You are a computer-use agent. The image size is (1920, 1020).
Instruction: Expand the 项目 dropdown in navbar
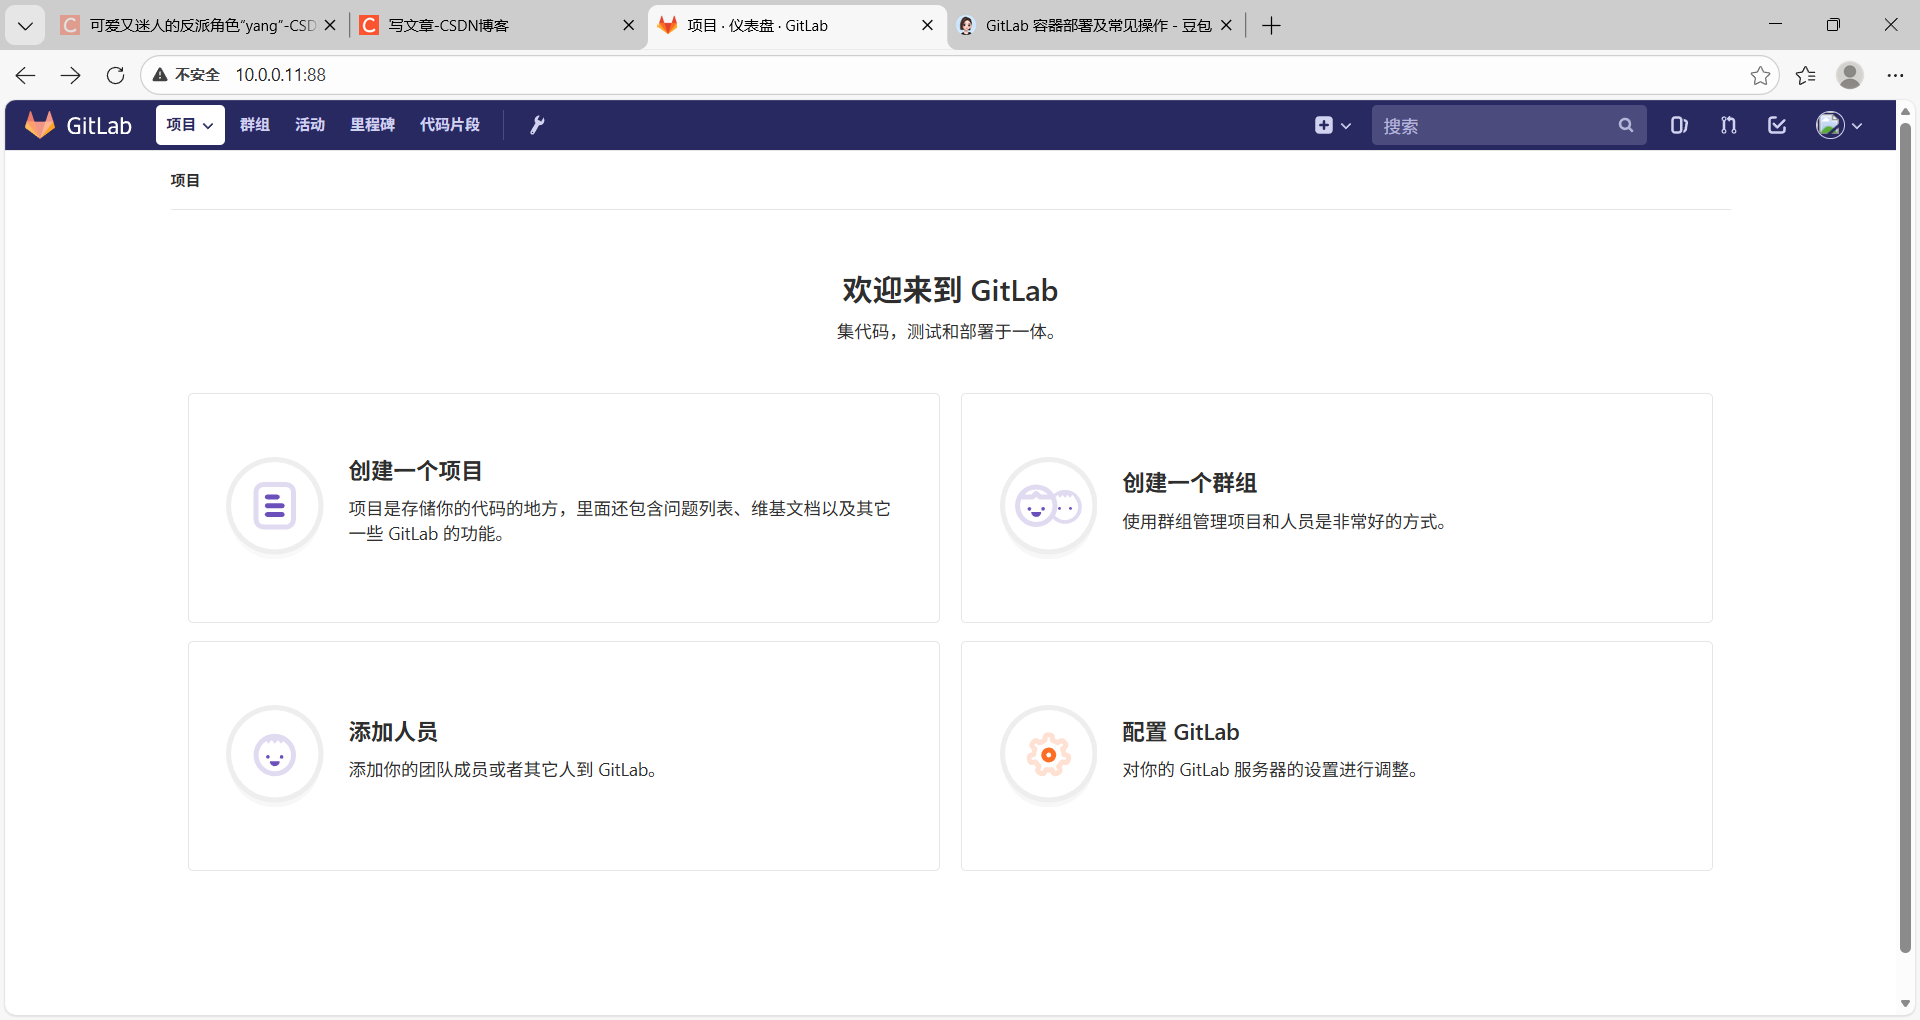click(190, 125)
